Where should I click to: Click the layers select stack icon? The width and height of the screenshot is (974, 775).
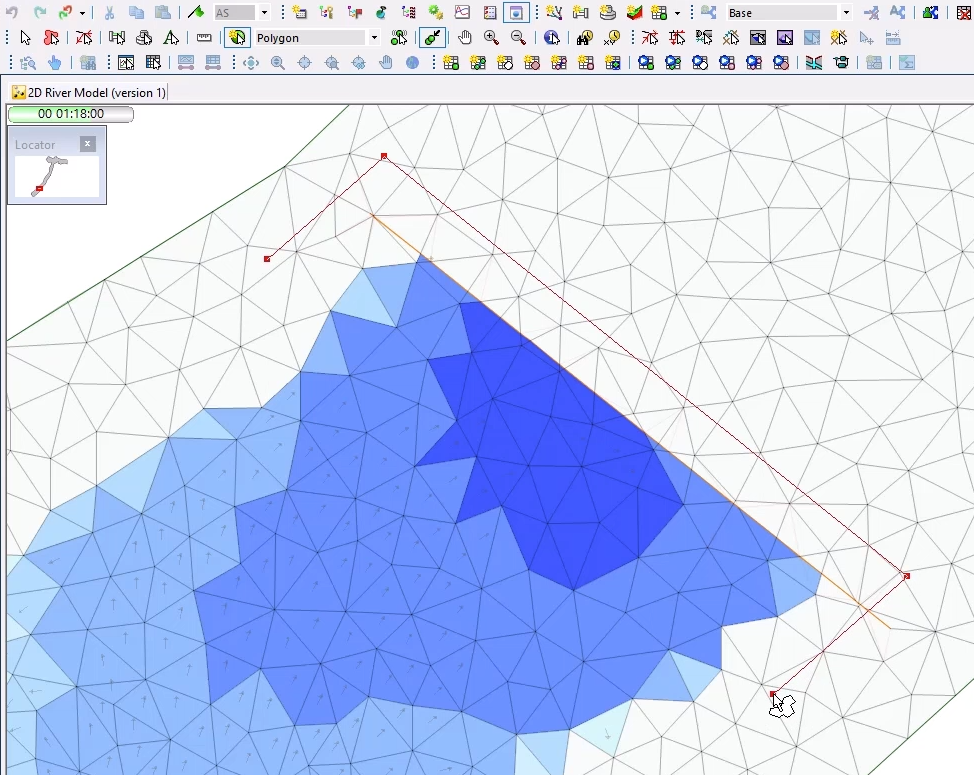(x=144, y=38)
